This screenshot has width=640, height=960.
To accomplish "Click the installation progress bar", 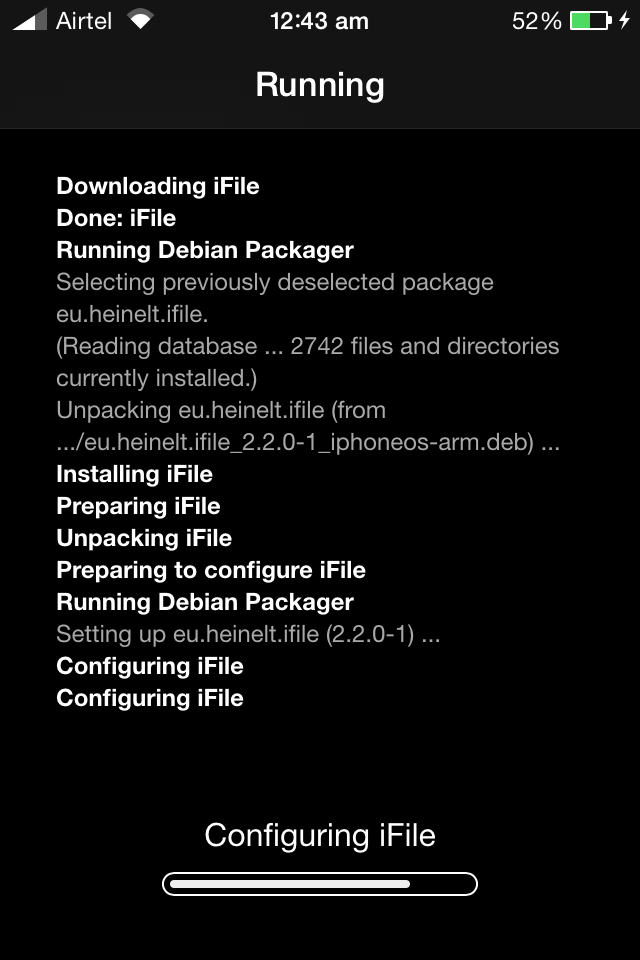I will (320, 883).
